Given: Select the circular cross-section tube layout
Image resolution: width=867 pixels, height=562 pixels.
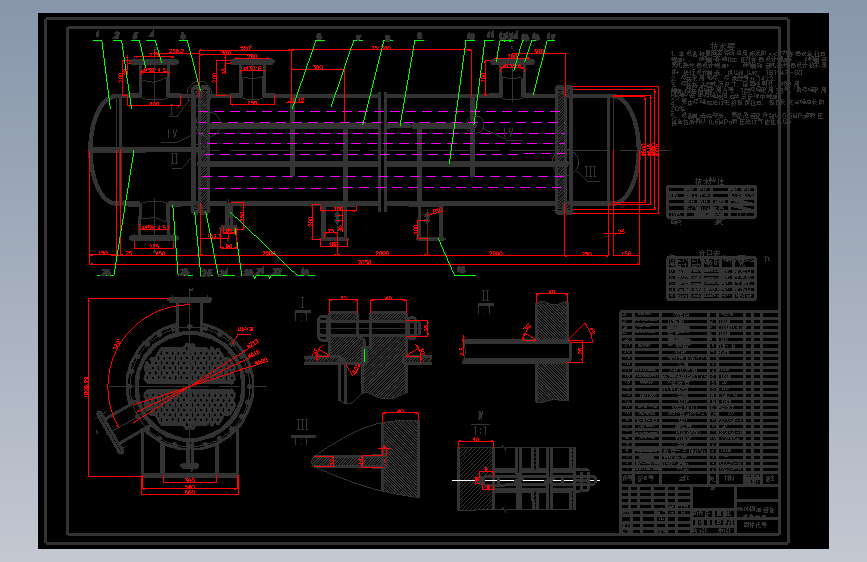Looking at the screenshot, I should (x=190, y=386).
